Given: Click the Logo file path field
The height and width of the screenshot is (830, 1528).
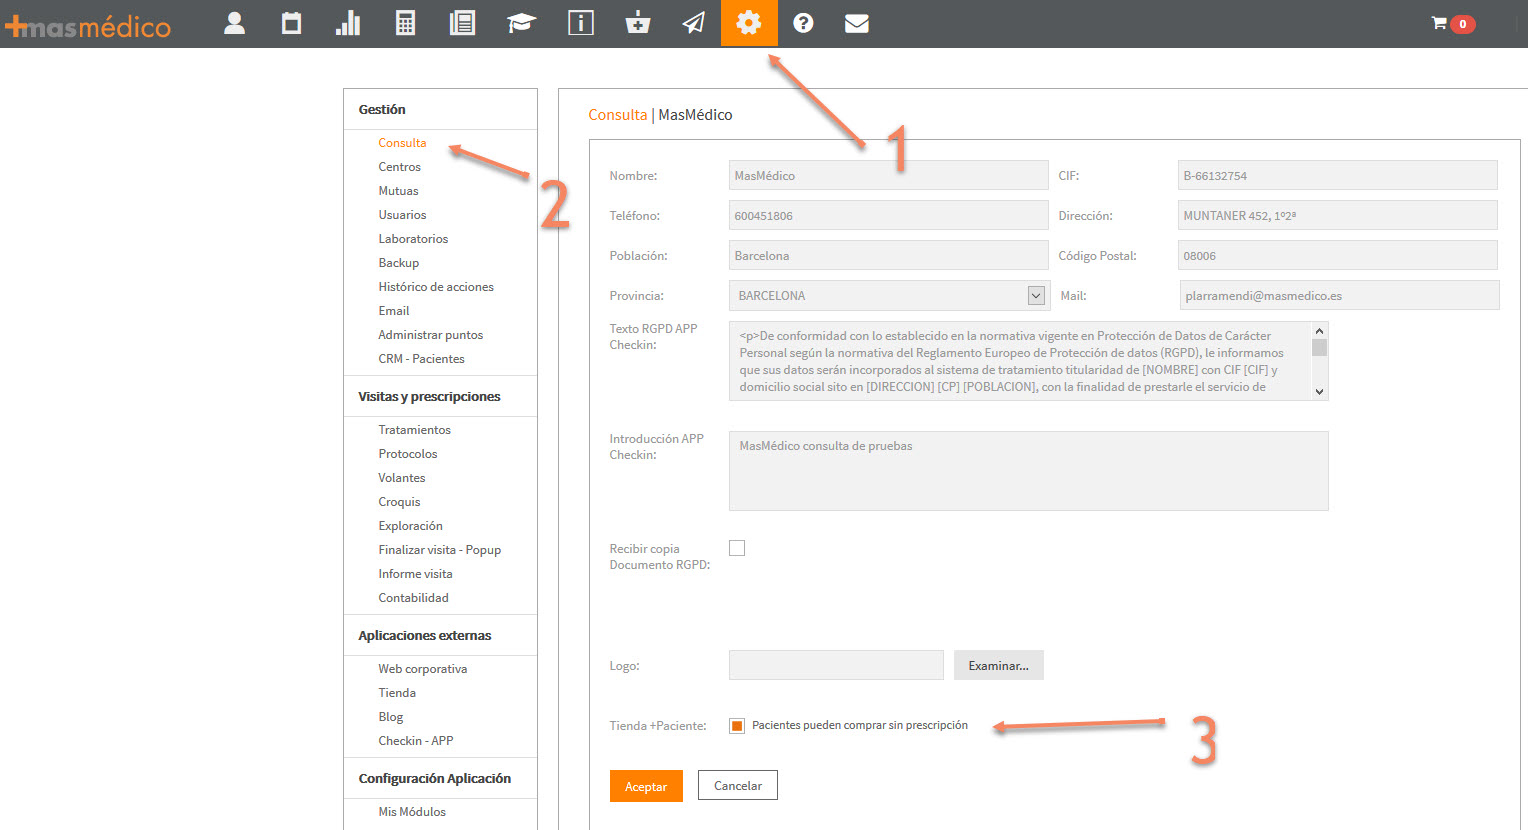Looking at the screenshot, I should coord(836,665).
